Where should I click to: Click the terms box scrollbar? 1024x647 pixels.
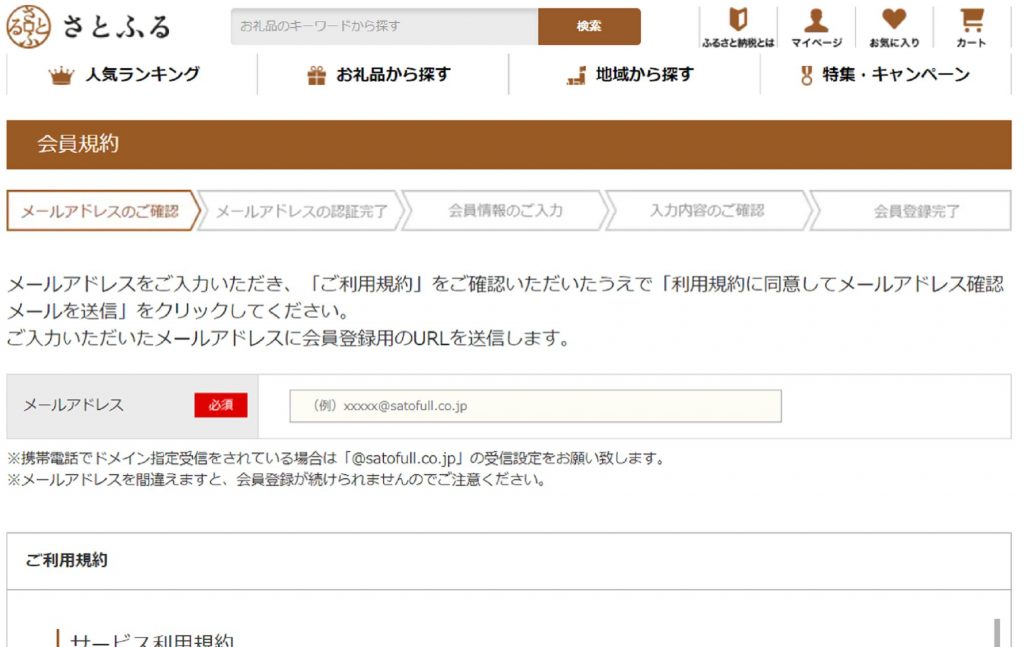pyautogui.click(x=996, y=632)
